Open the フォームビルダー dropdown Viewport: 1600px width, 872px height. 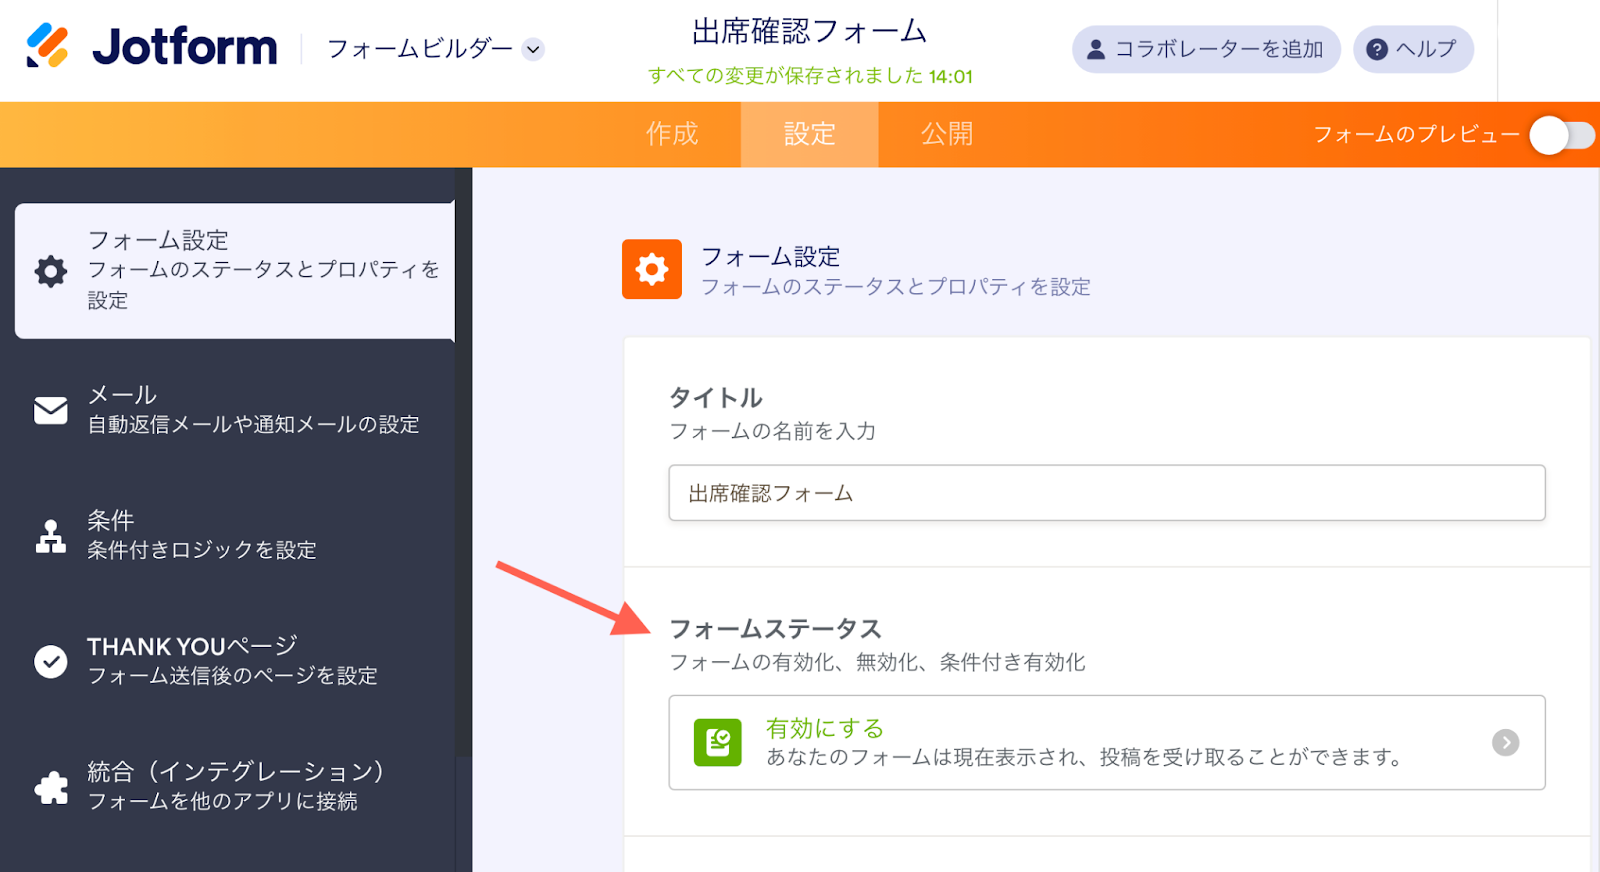(x=435, y=49)
